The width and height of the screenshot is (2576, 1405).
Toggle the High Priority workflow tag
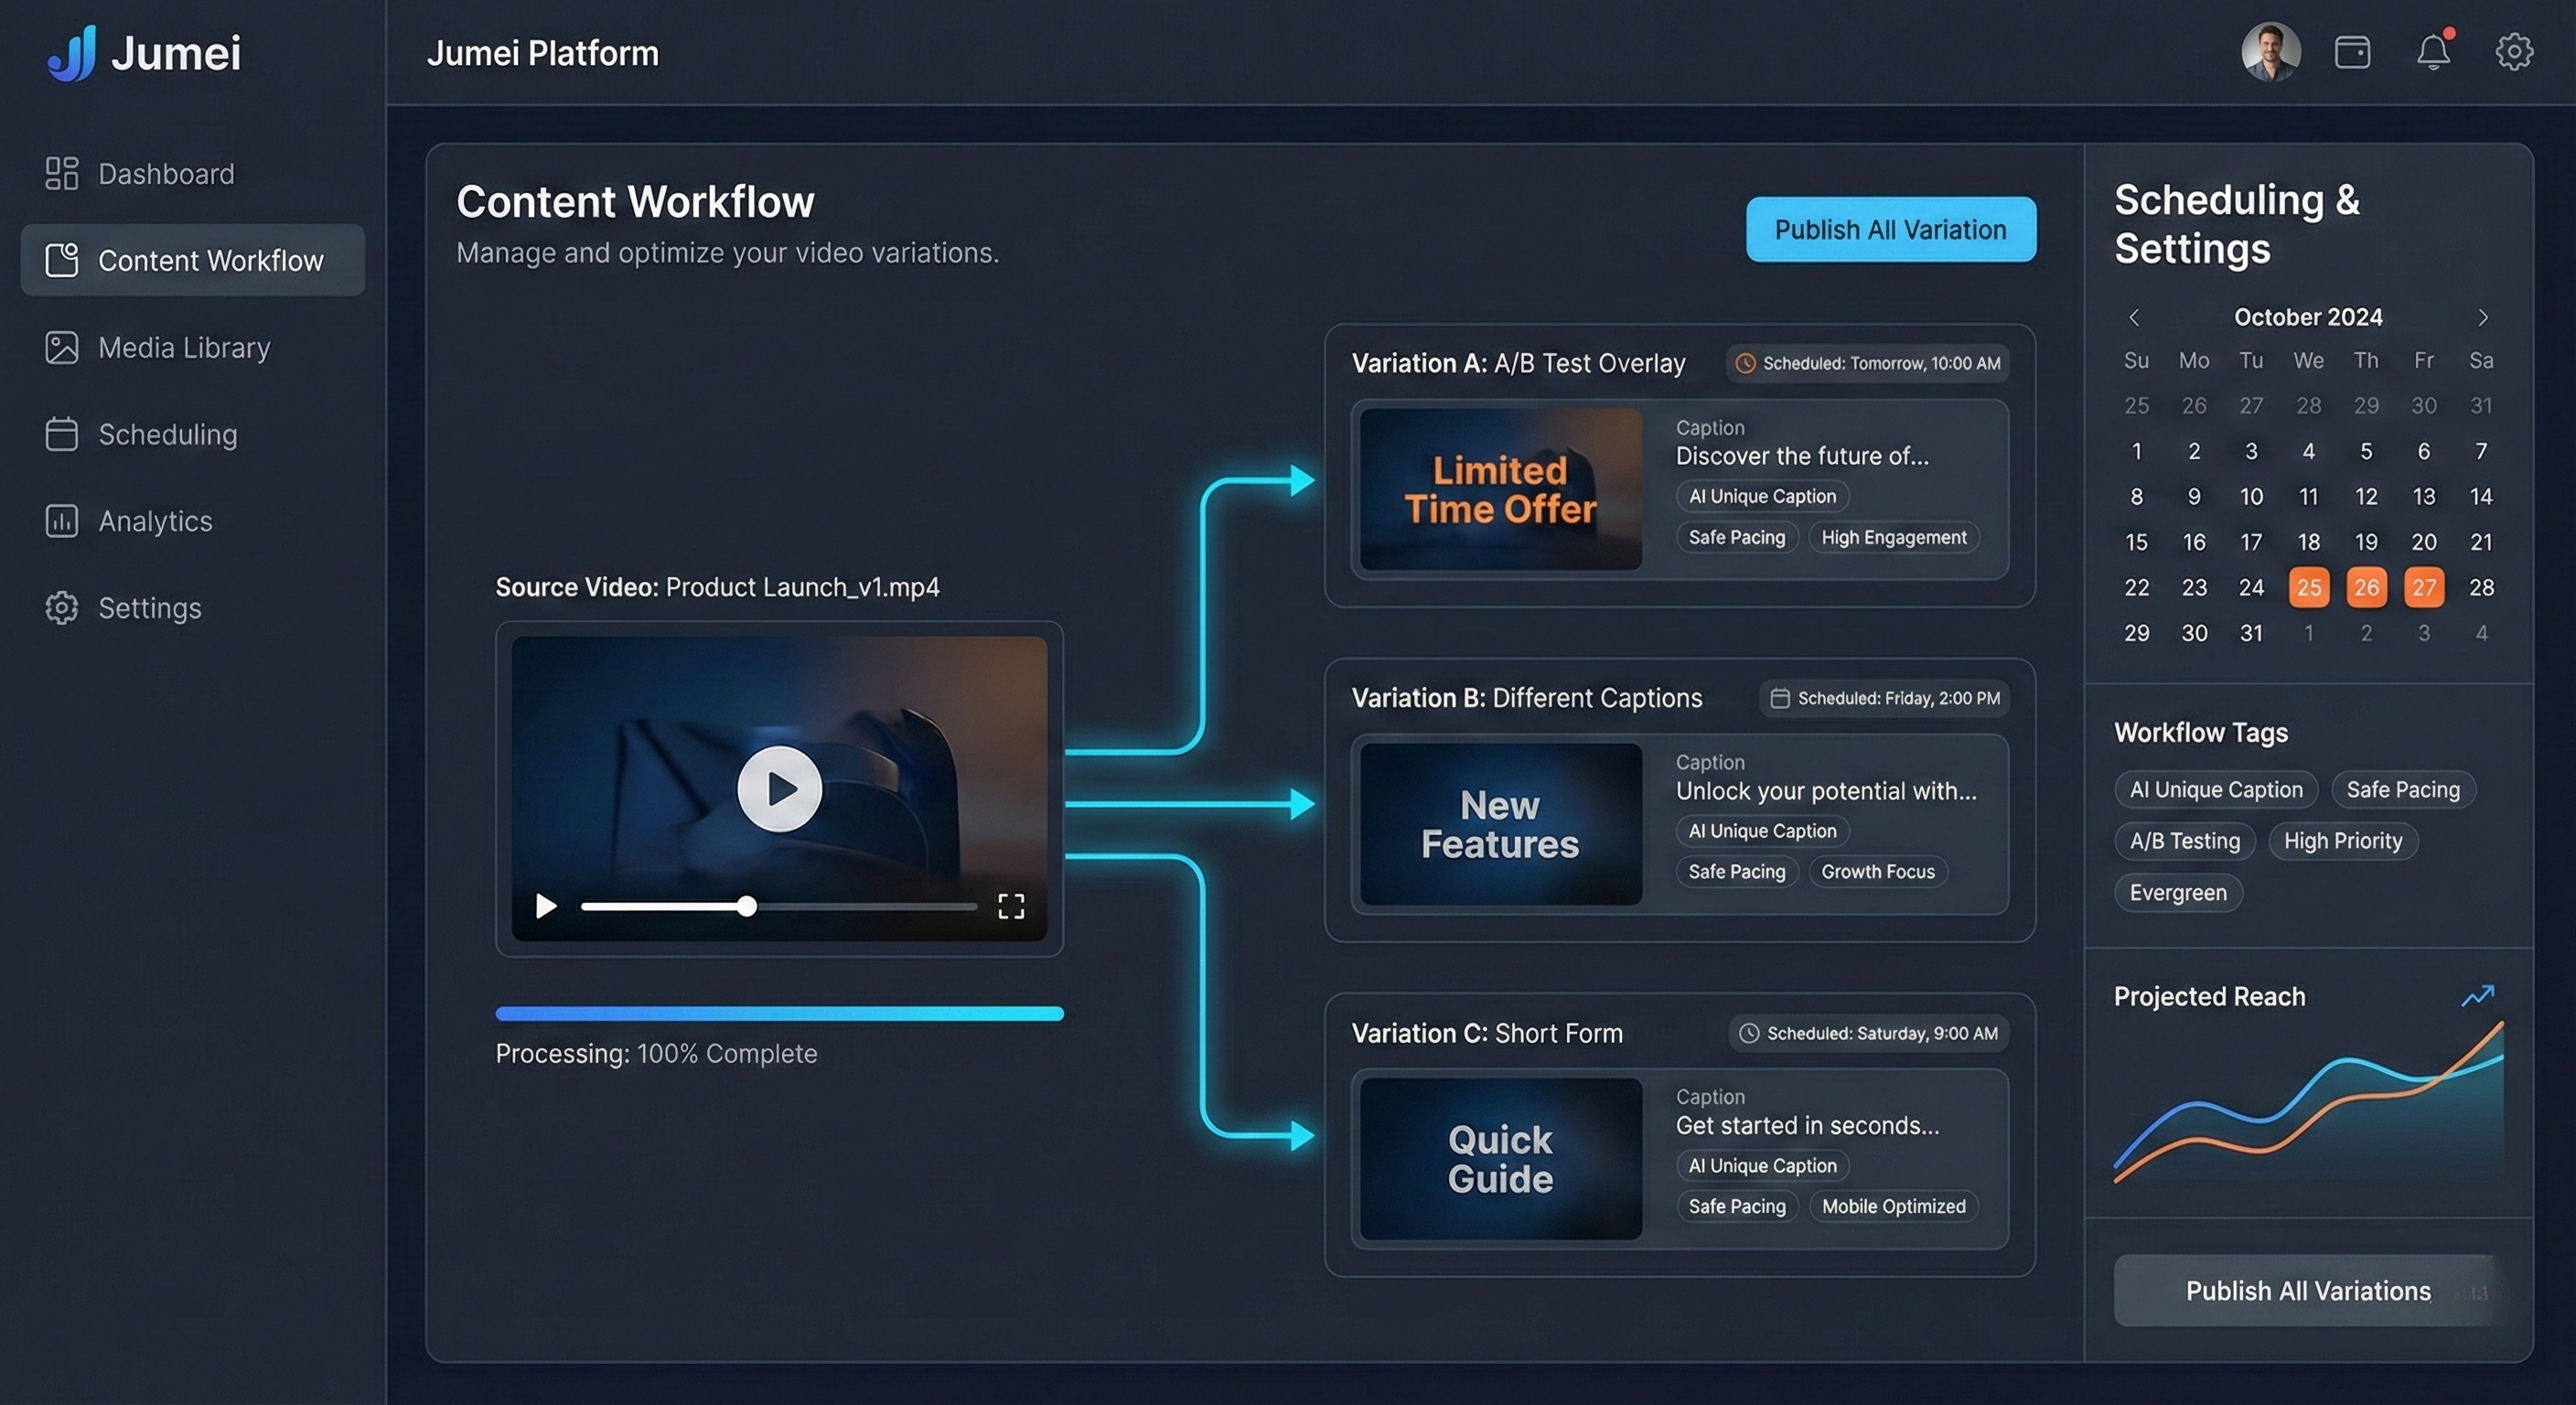(2342, 841)
